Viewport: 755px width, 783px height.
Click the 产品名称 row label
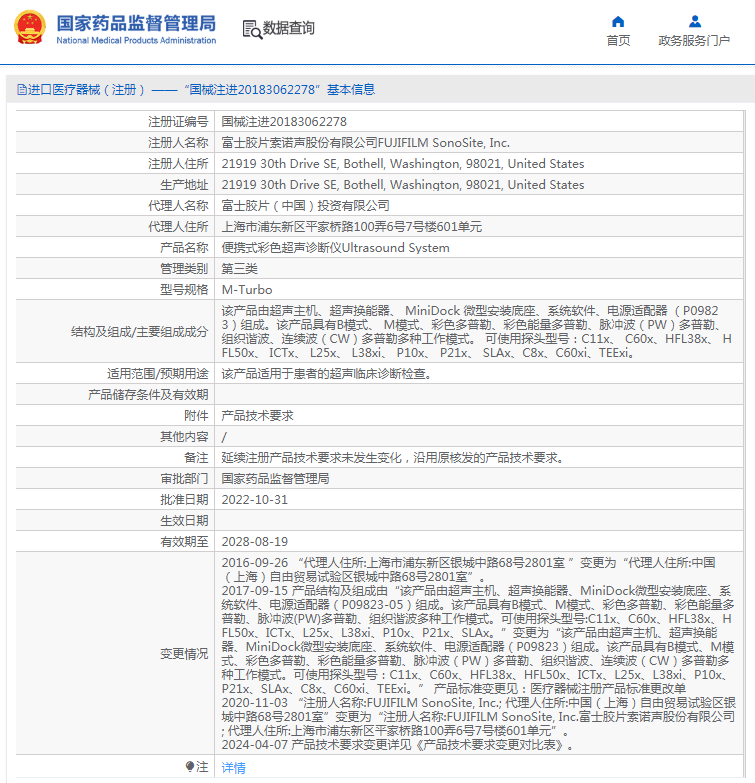coord(184,248)
